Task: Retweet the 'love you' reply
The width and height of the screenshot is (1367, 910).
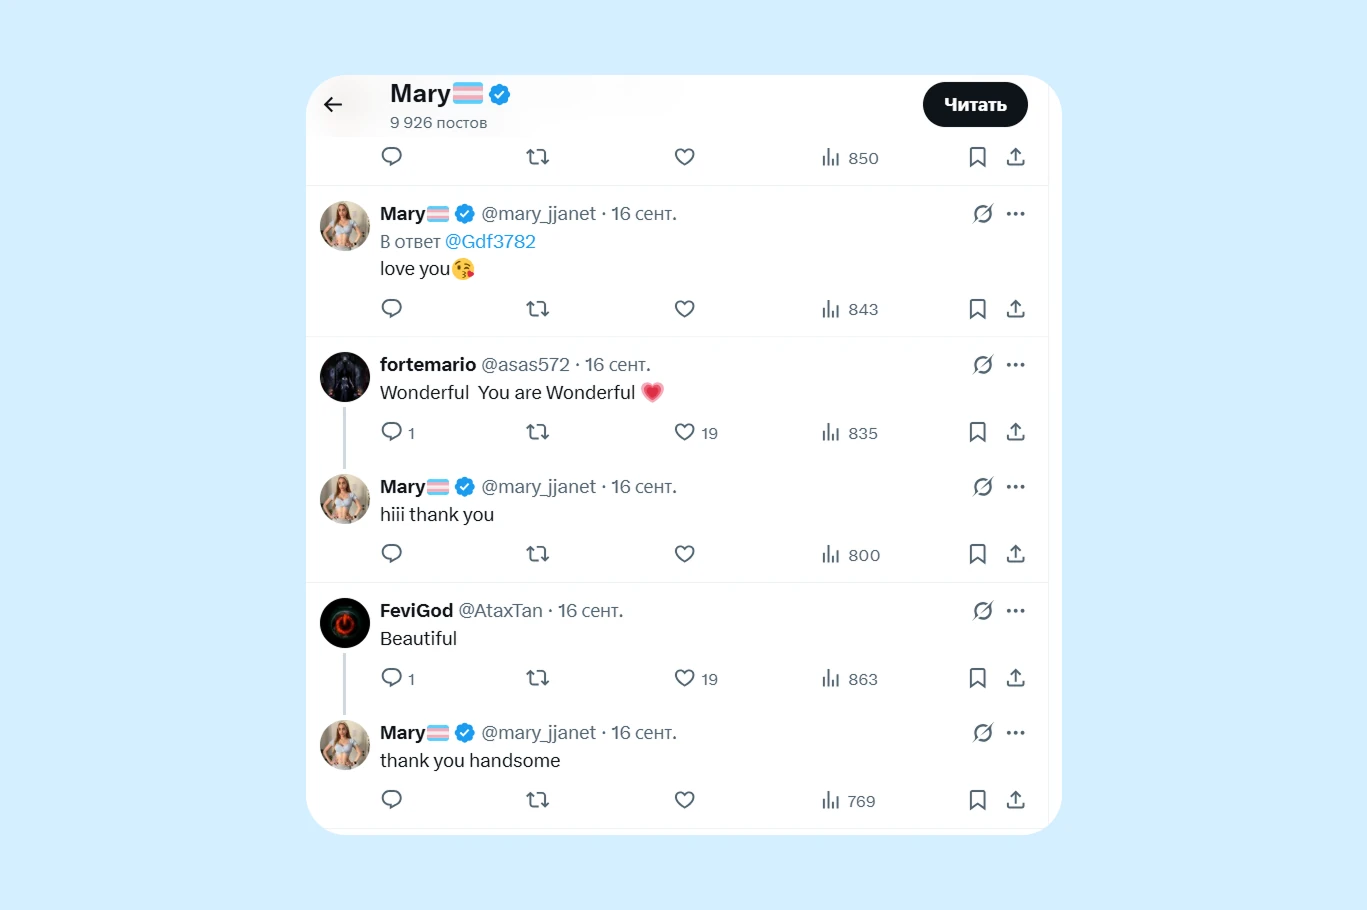Action: (x=538, y=309)
